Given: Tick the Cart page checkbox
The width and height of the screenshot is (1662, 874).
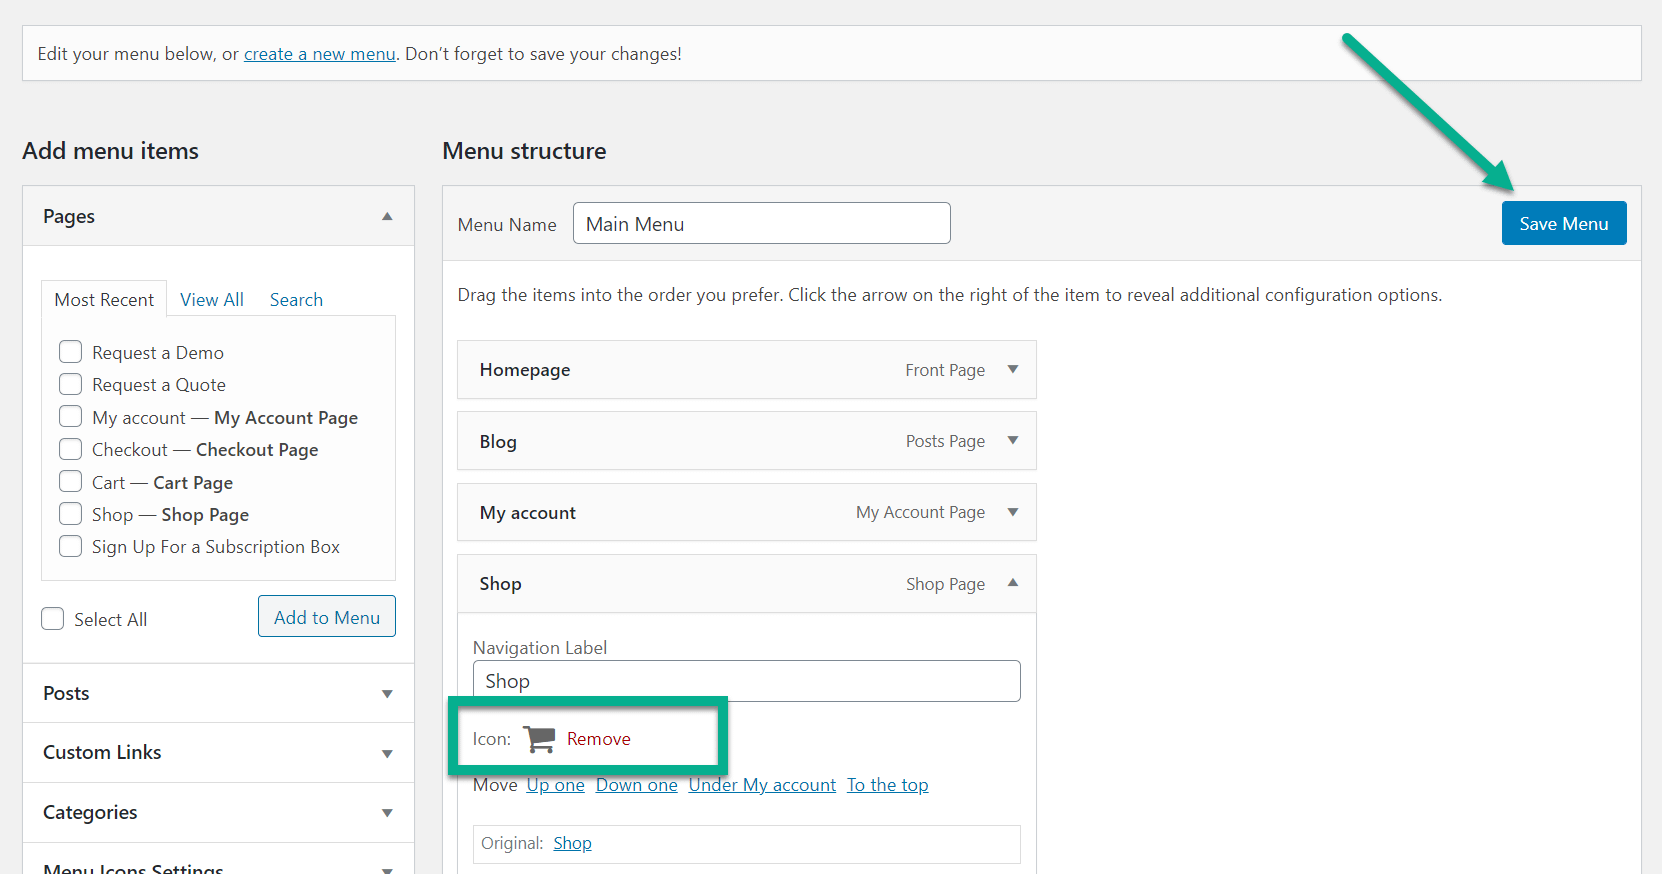Looking at the screenshot, I should pyautogui.click(x=71, y=482).
